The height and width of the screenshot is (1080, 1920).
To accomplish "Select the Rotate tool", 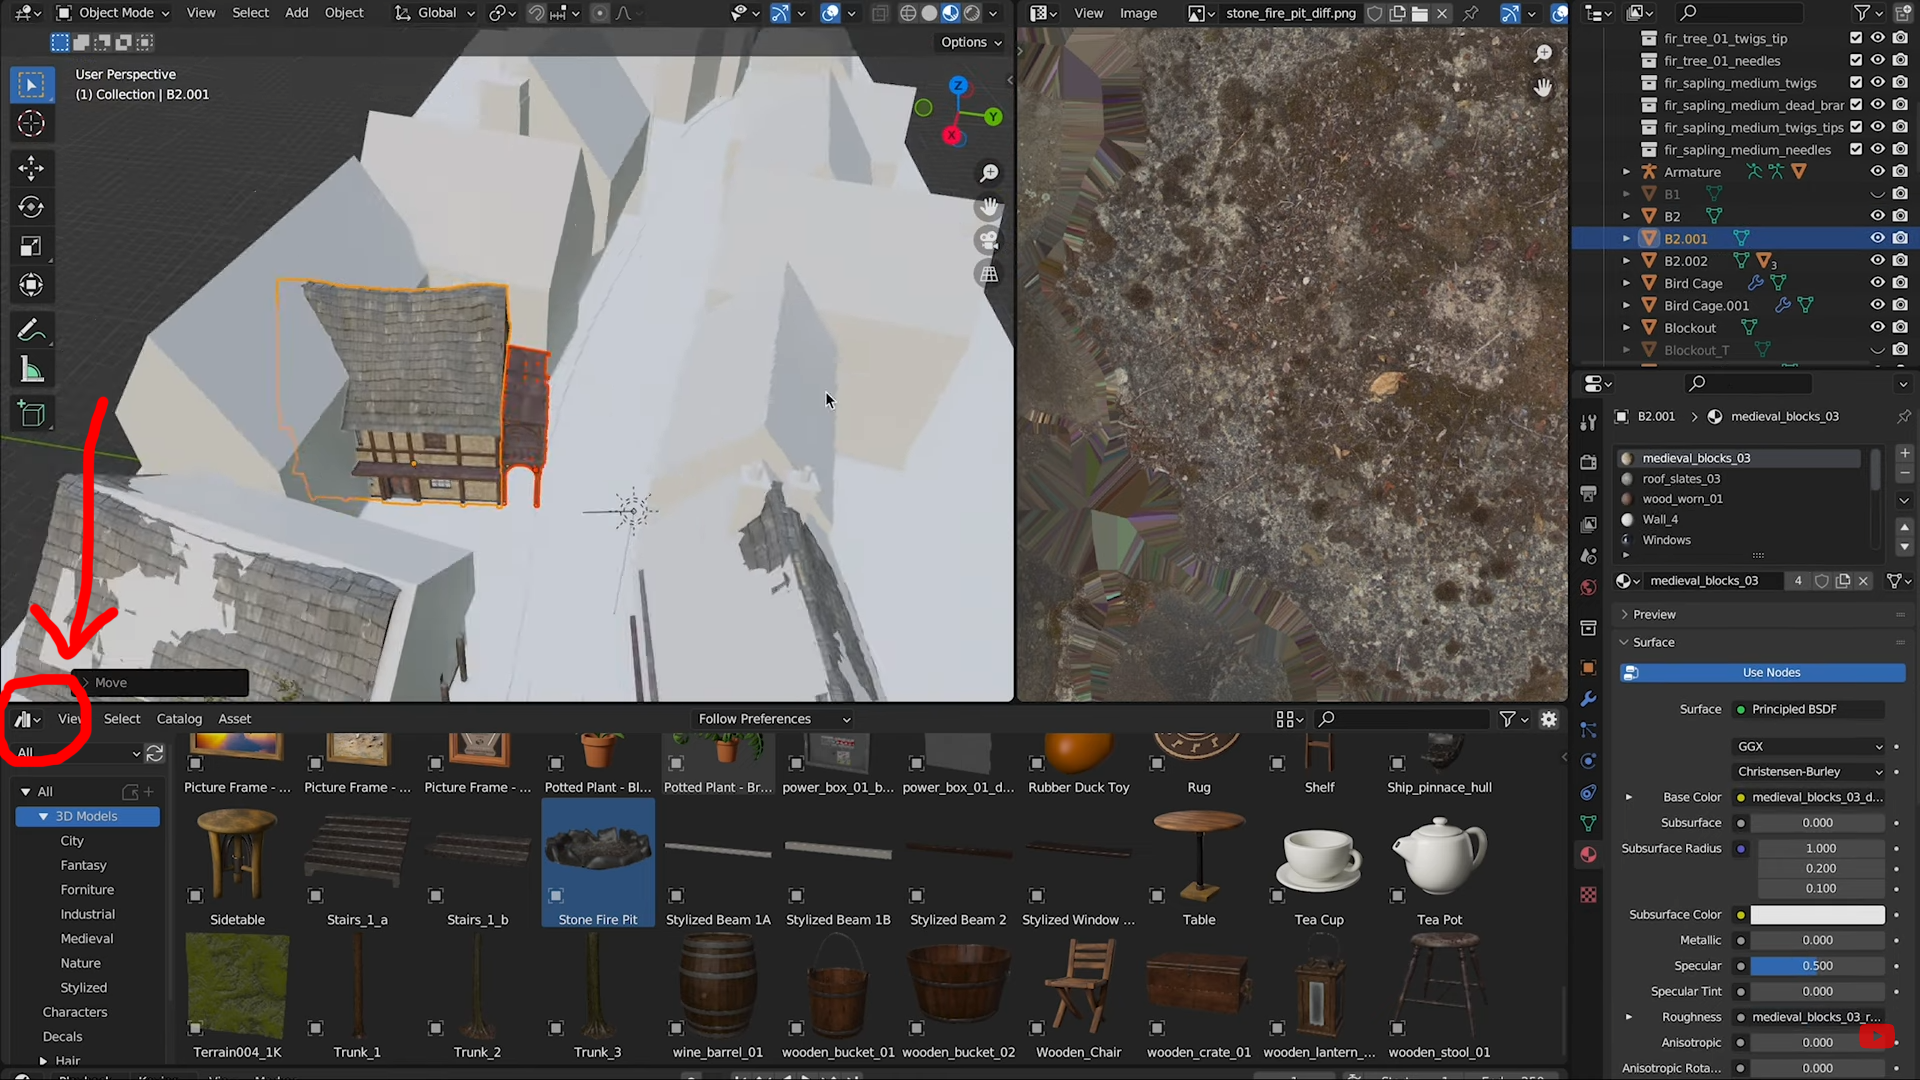I will click(31, 207).
